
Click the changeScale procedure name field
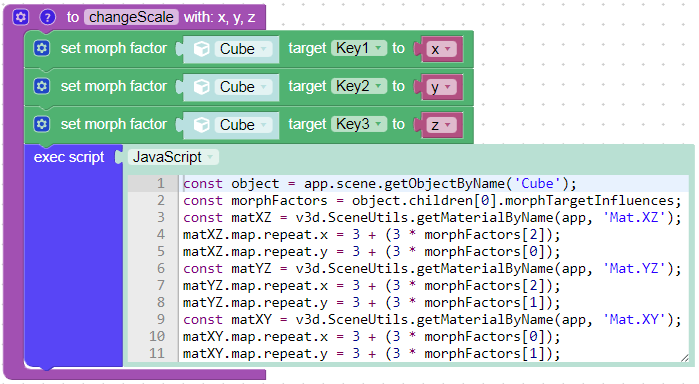click(x=131, y=17)
